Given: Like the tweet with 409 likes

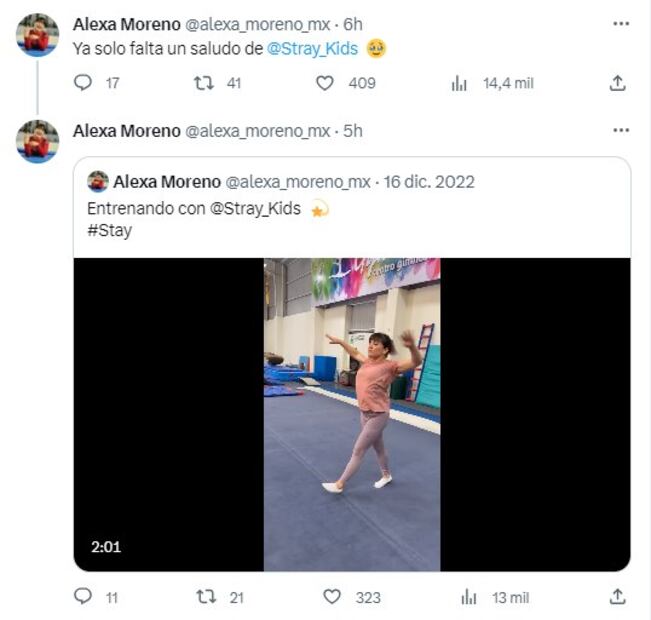Looking at the screenshot, I should pyautogui.click(x=325, y=84).
